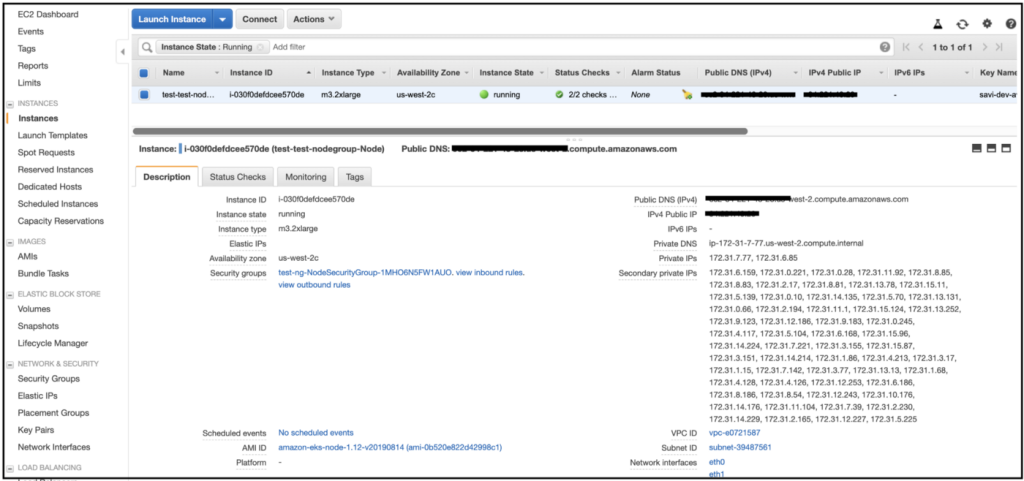Open Launch Templates in sidebar

(52, 135)
